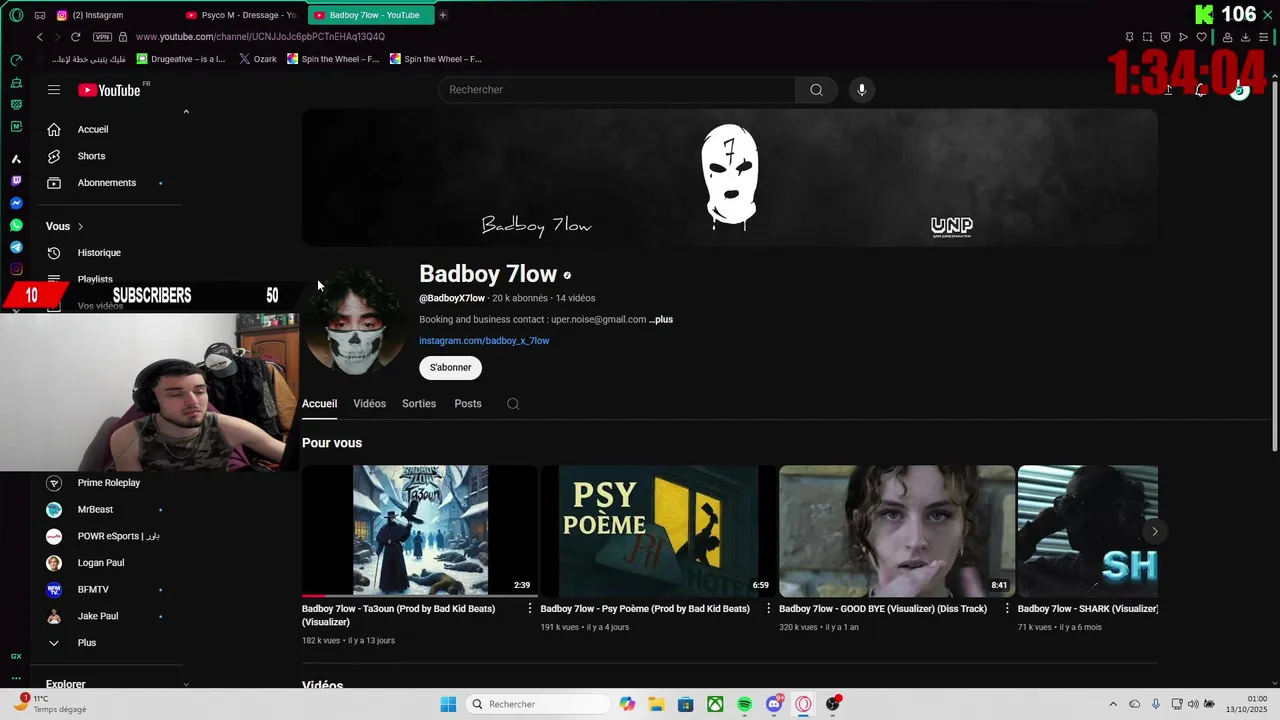Switch to the Posts tab
Image resolution: width=1280 pixels, height=720 pixels.
pos(468,404)
